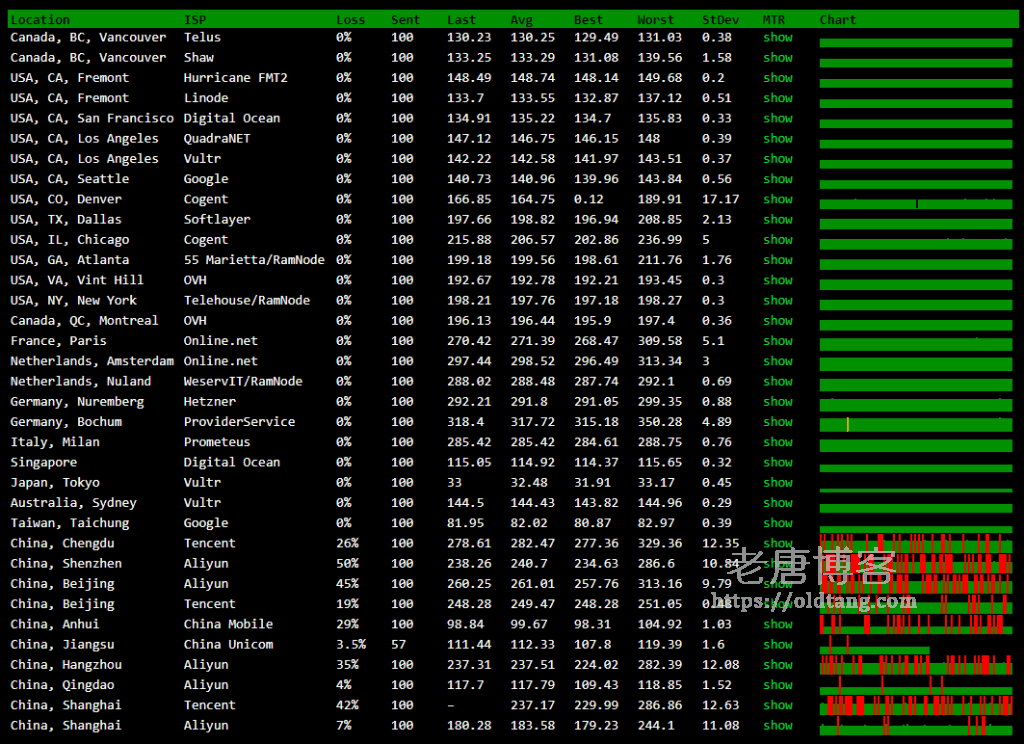This screenshot has width=1024, height=744.
Task: Open show link for Paris Online.net
Action: [778, 341]
